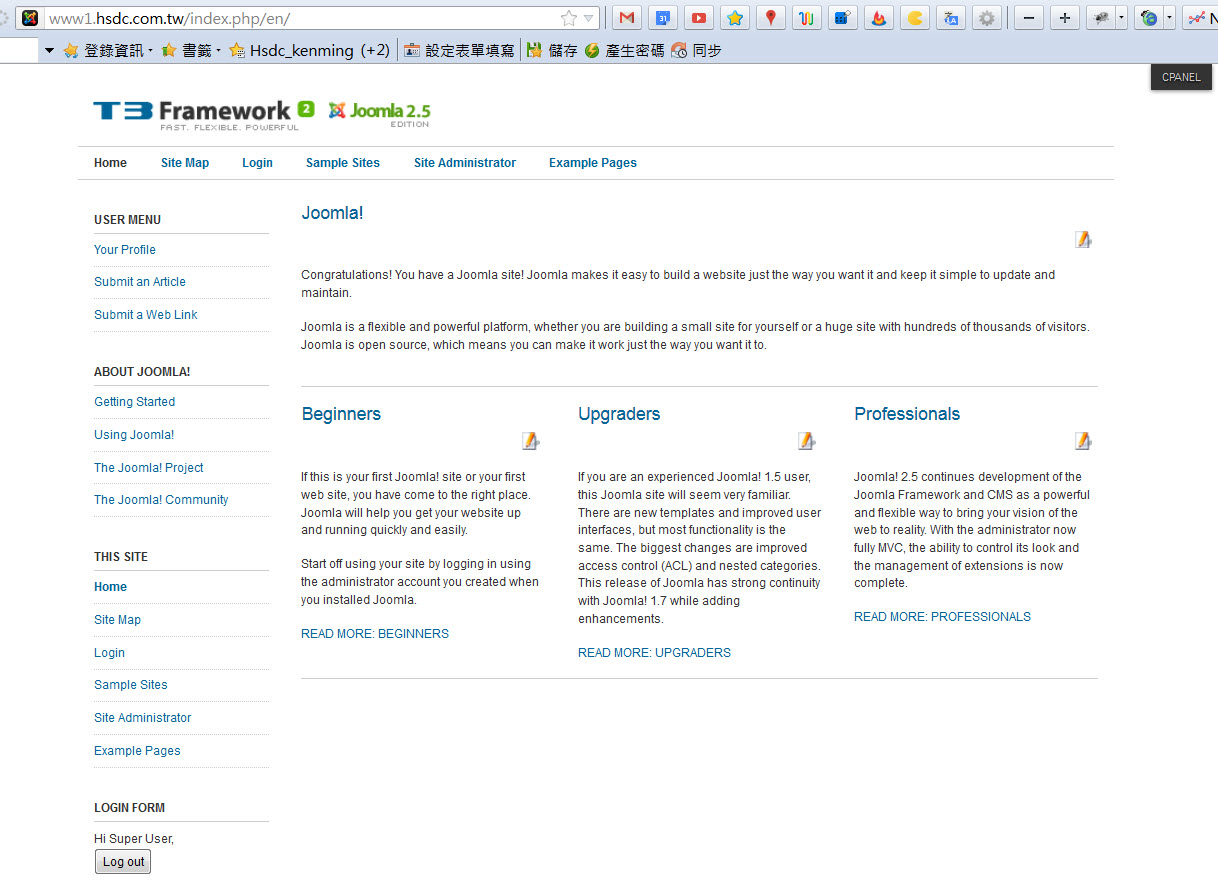Open The Joomla! Project link
Image resolution: width=1218 pixels, height=889 pixels.
(149, 468)
